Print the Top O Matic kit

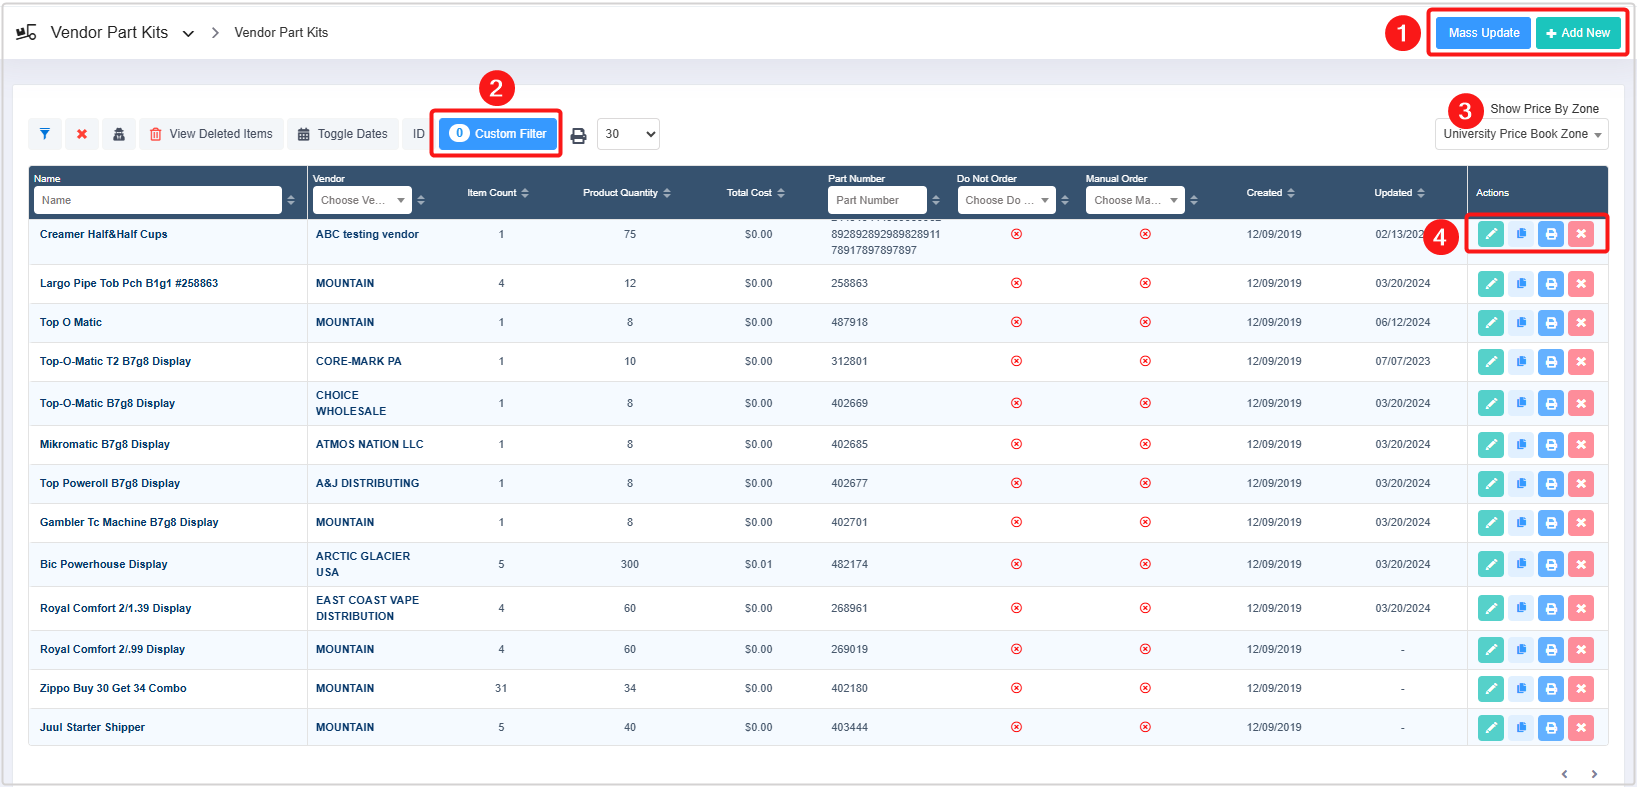coord(1551,323)
